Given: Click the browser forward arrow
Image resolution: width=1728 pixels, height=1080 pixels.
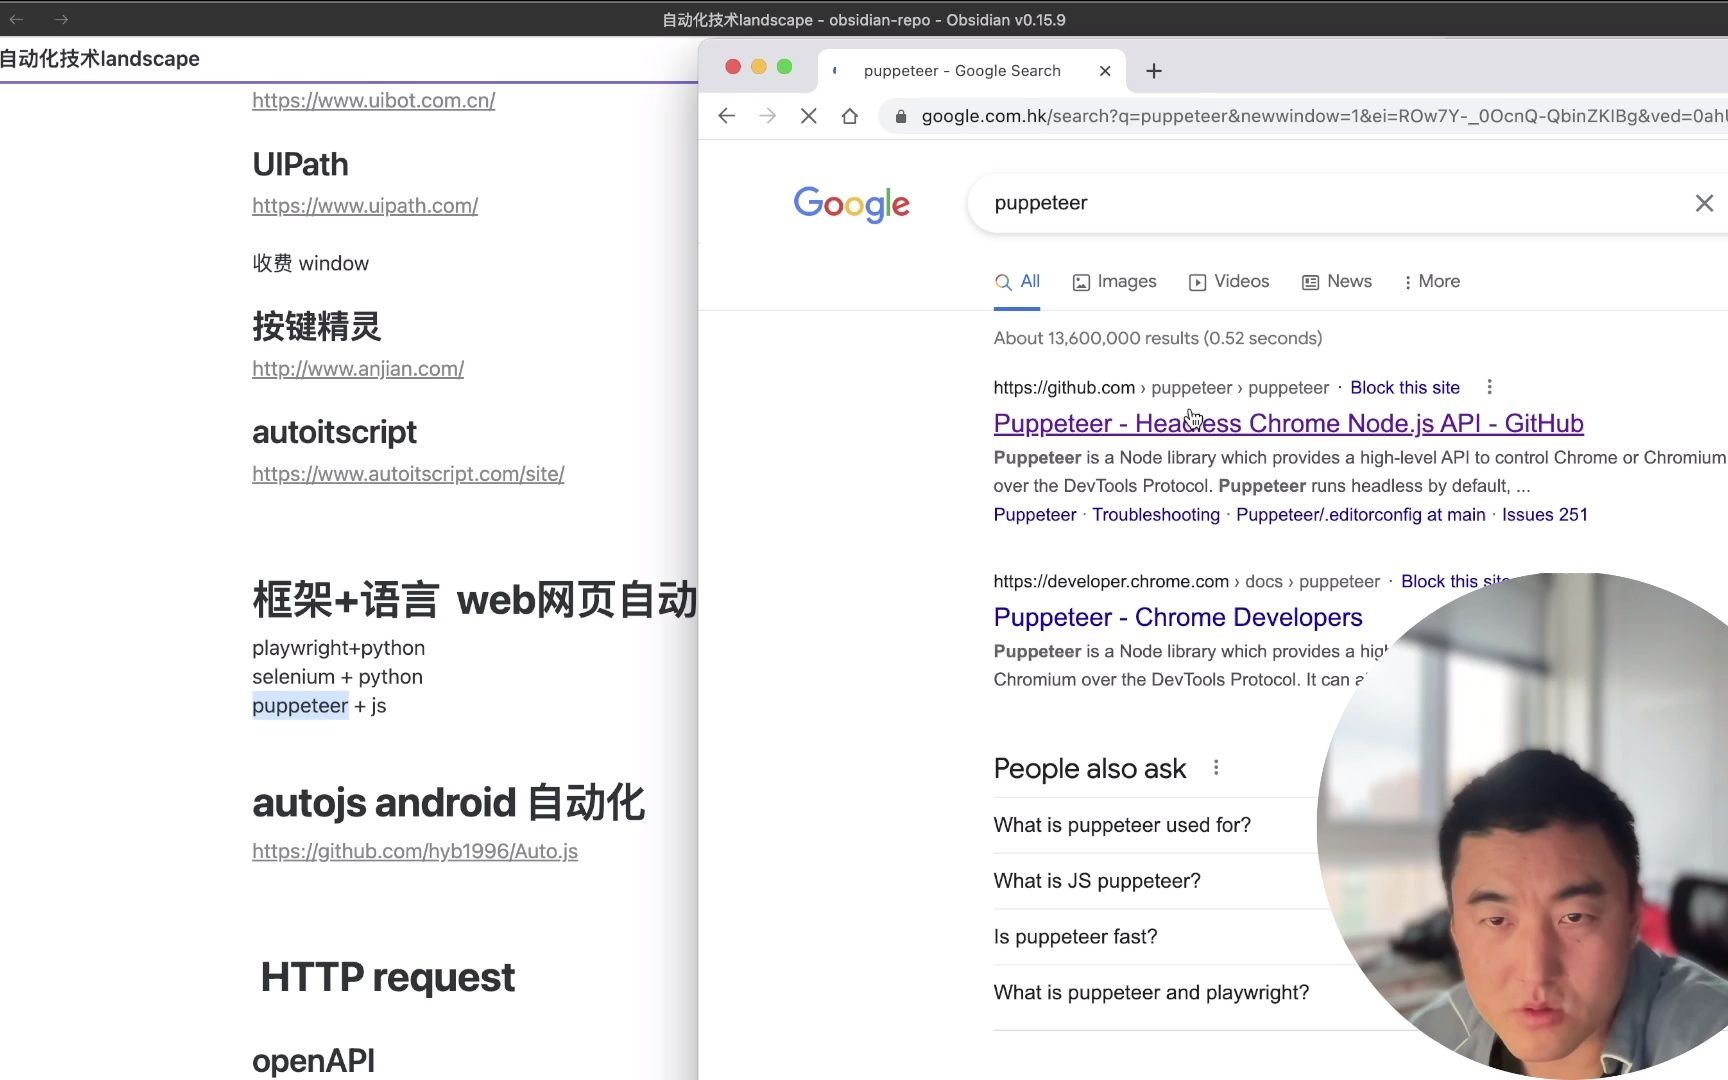Looking at the screenshot, I should (x=767, y=116).
